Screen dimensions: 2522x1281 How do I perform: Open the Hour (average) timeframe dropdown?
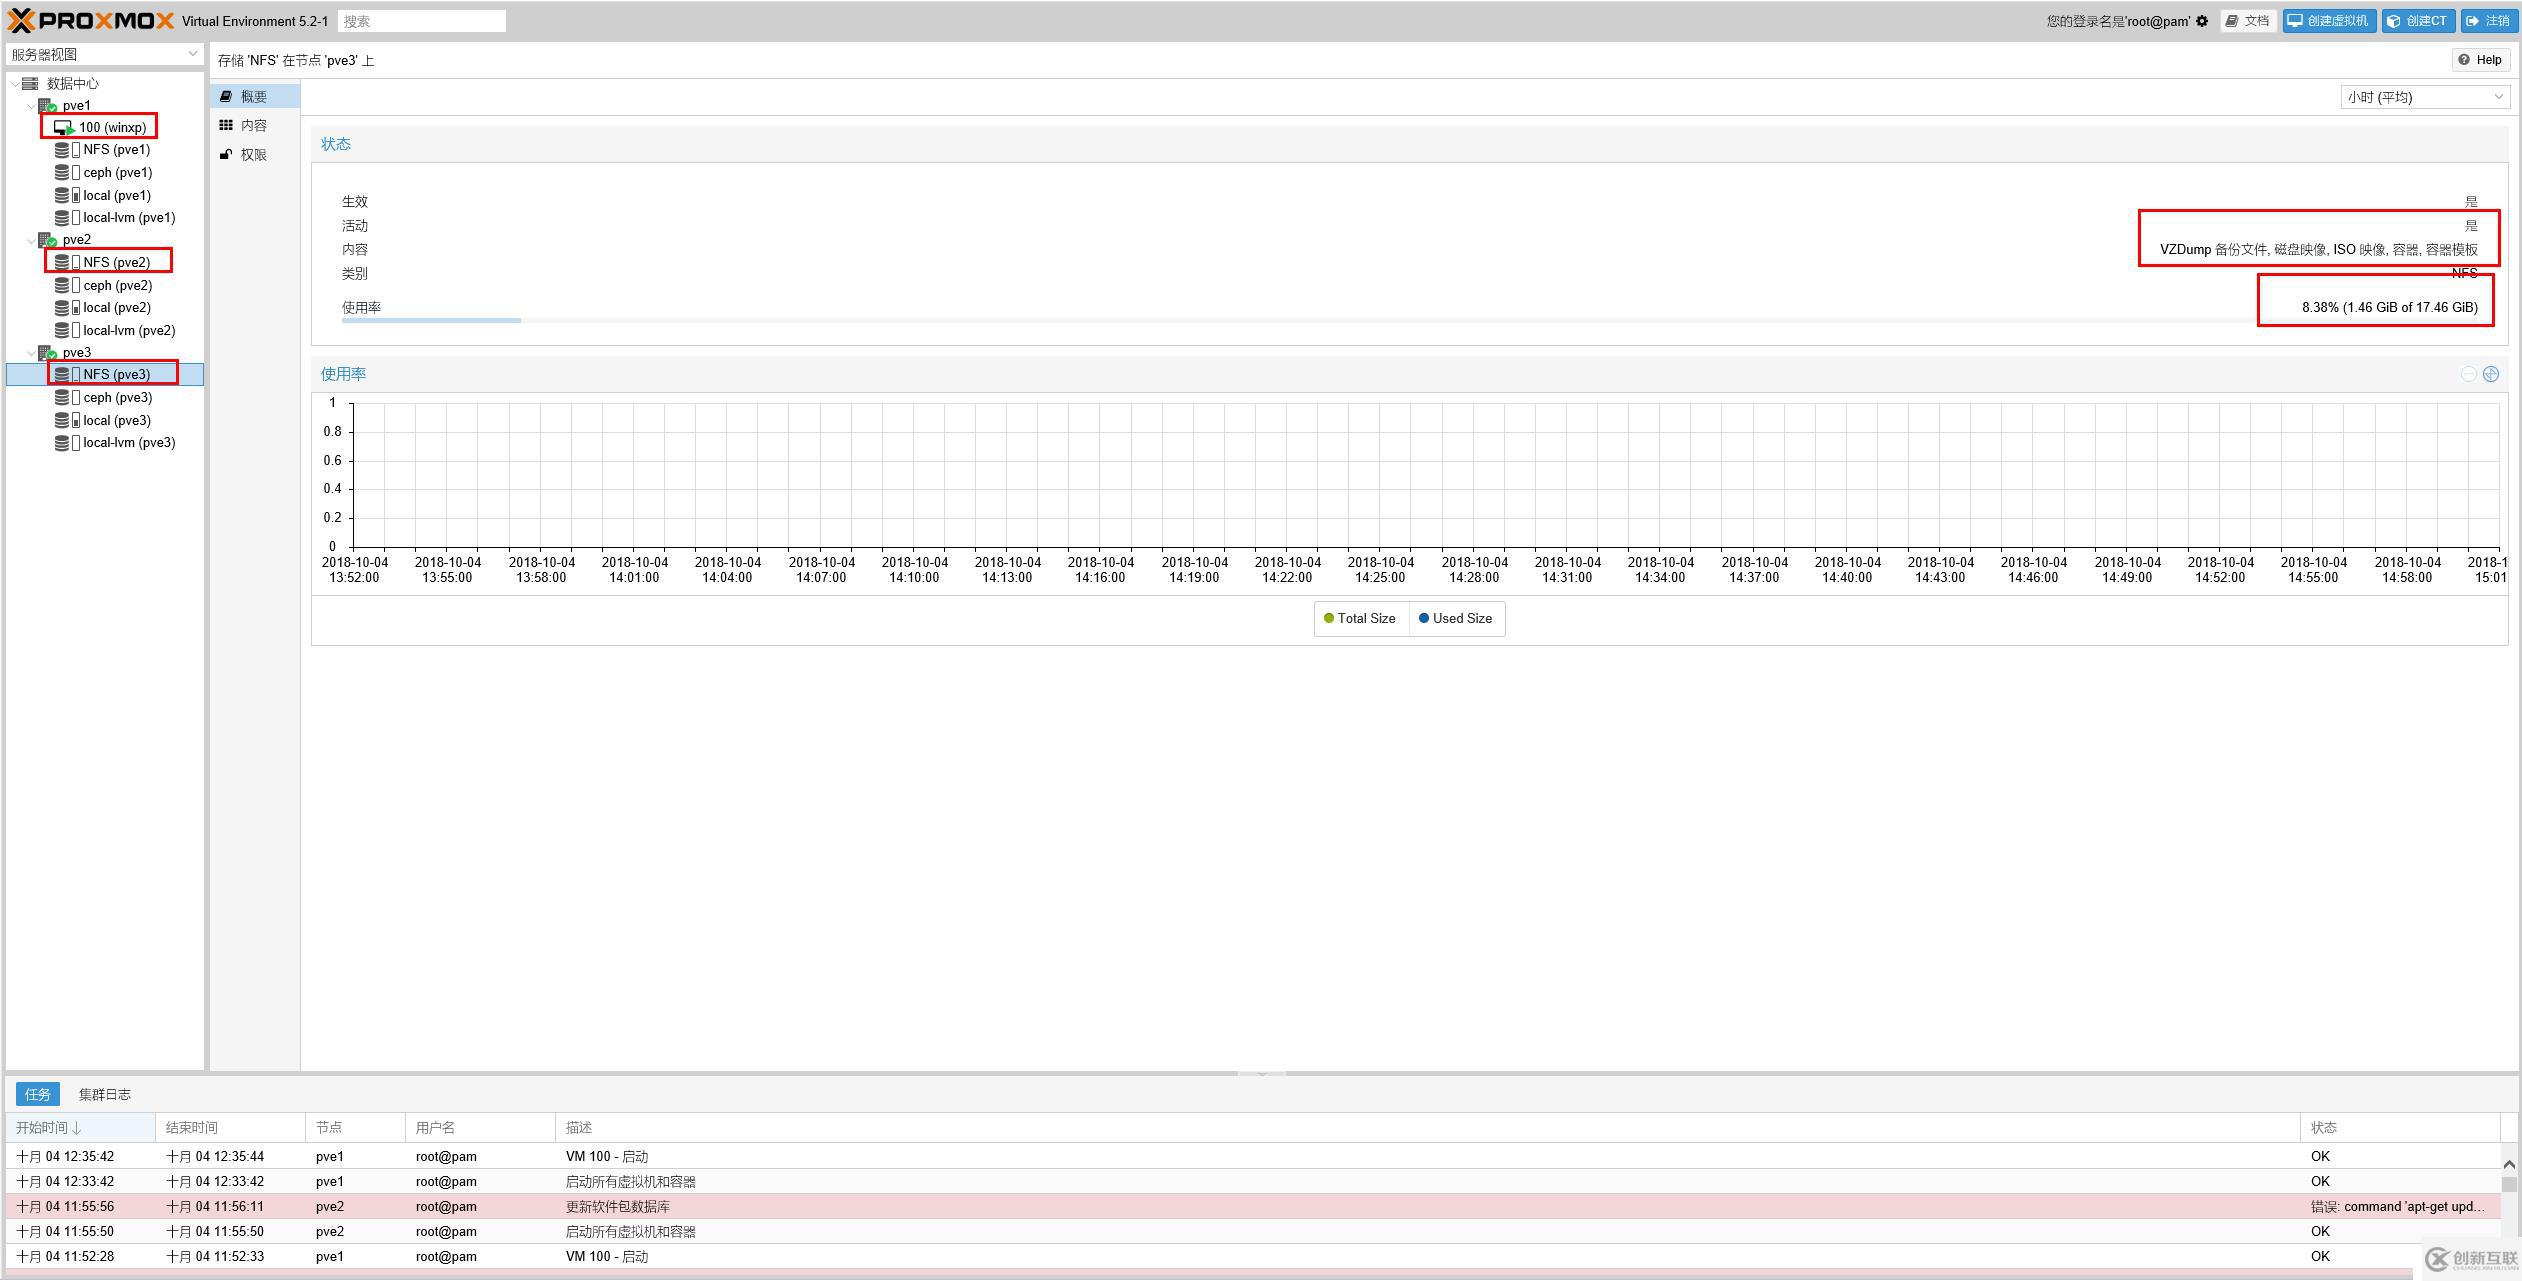click(x=2425, y=97)
